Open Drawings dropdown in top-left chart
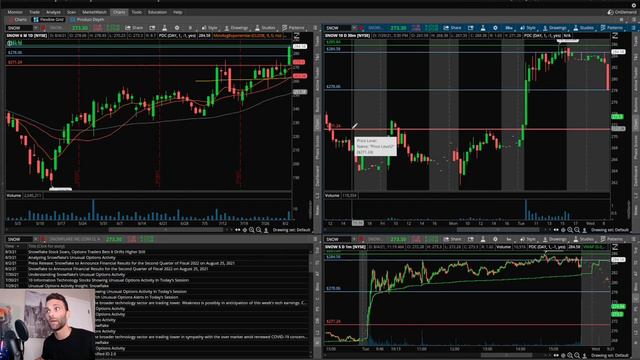The width and height of the screenshot is (640, 360). coord(236,28)
